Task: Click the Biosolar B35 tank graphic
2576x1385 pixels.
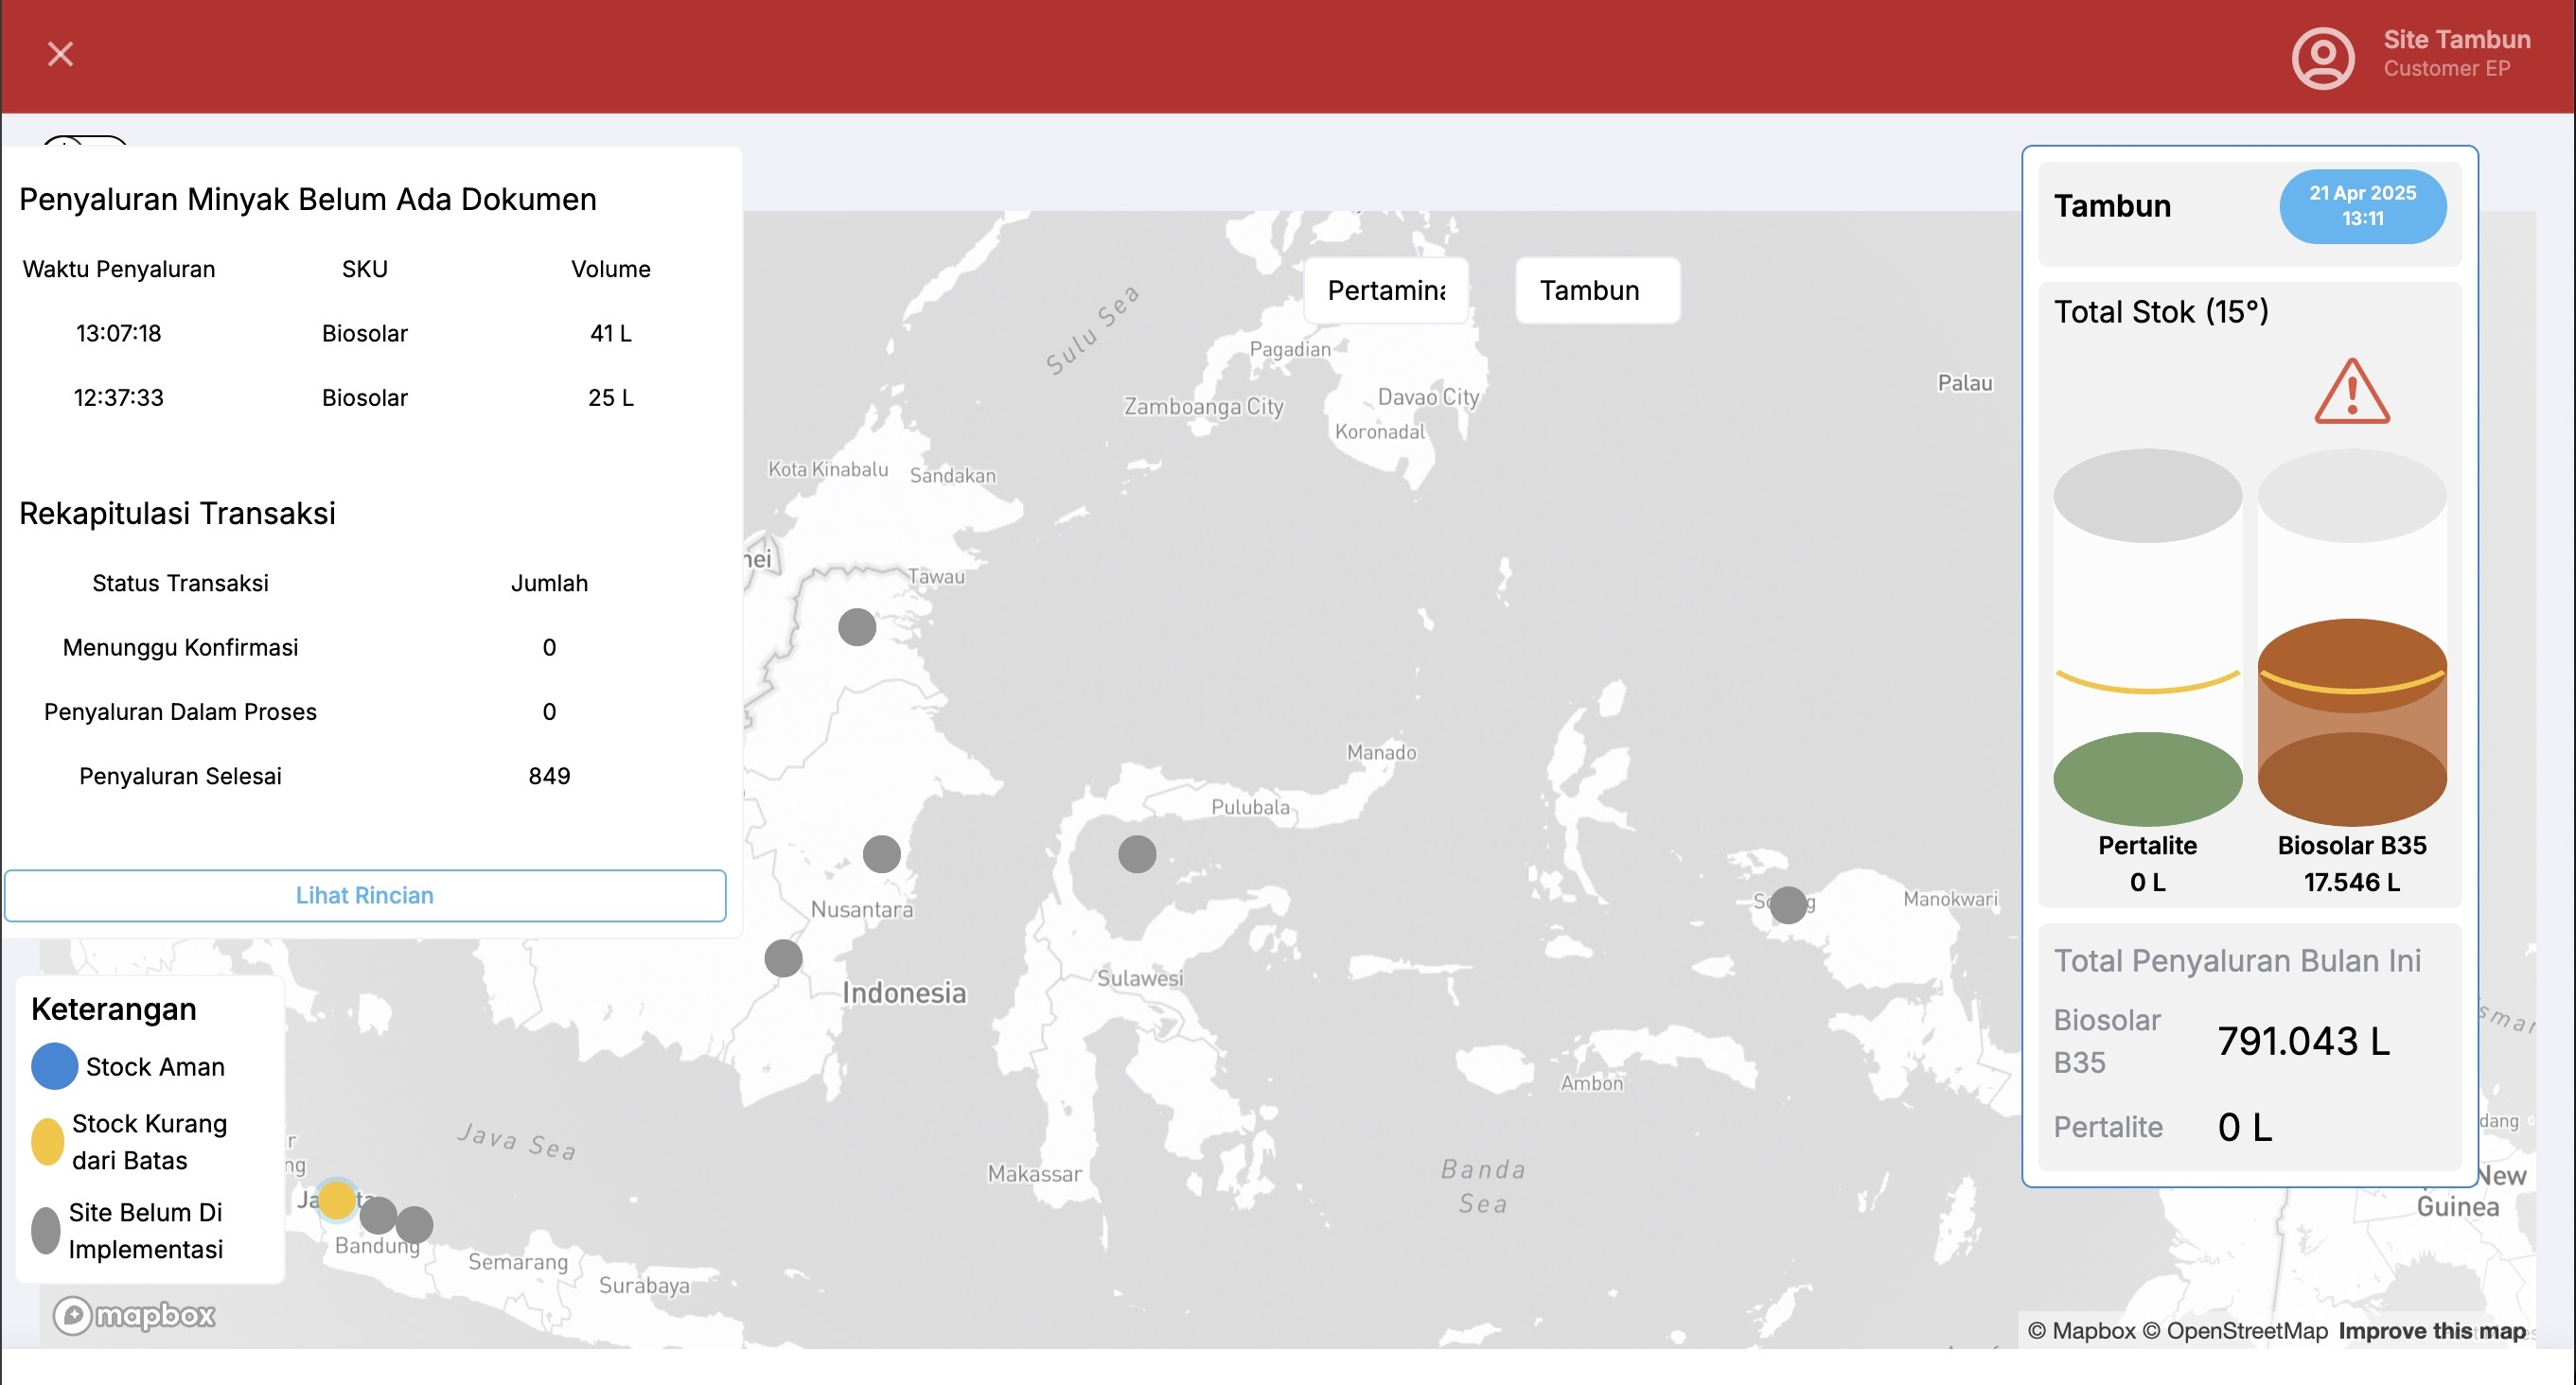Action: (x=2351, y=690)
